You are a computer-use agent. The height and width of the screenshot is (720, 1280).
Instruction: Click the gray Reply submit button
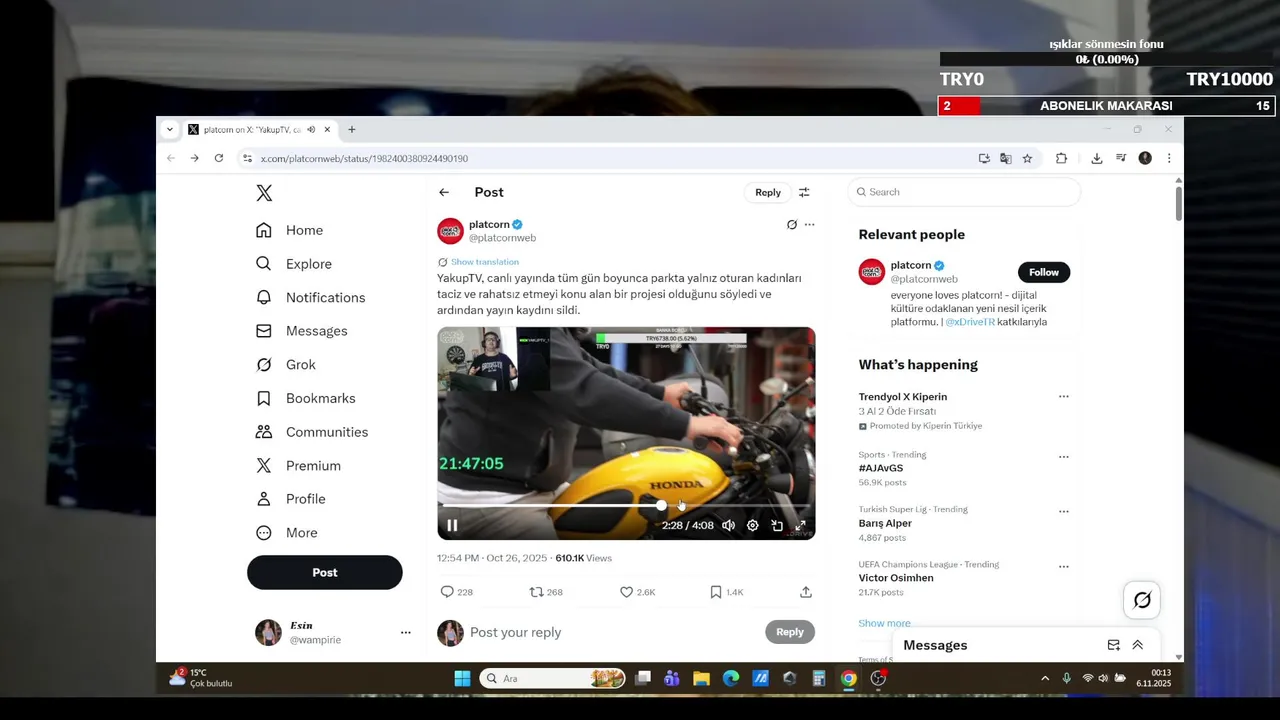[x=790, y=632]
